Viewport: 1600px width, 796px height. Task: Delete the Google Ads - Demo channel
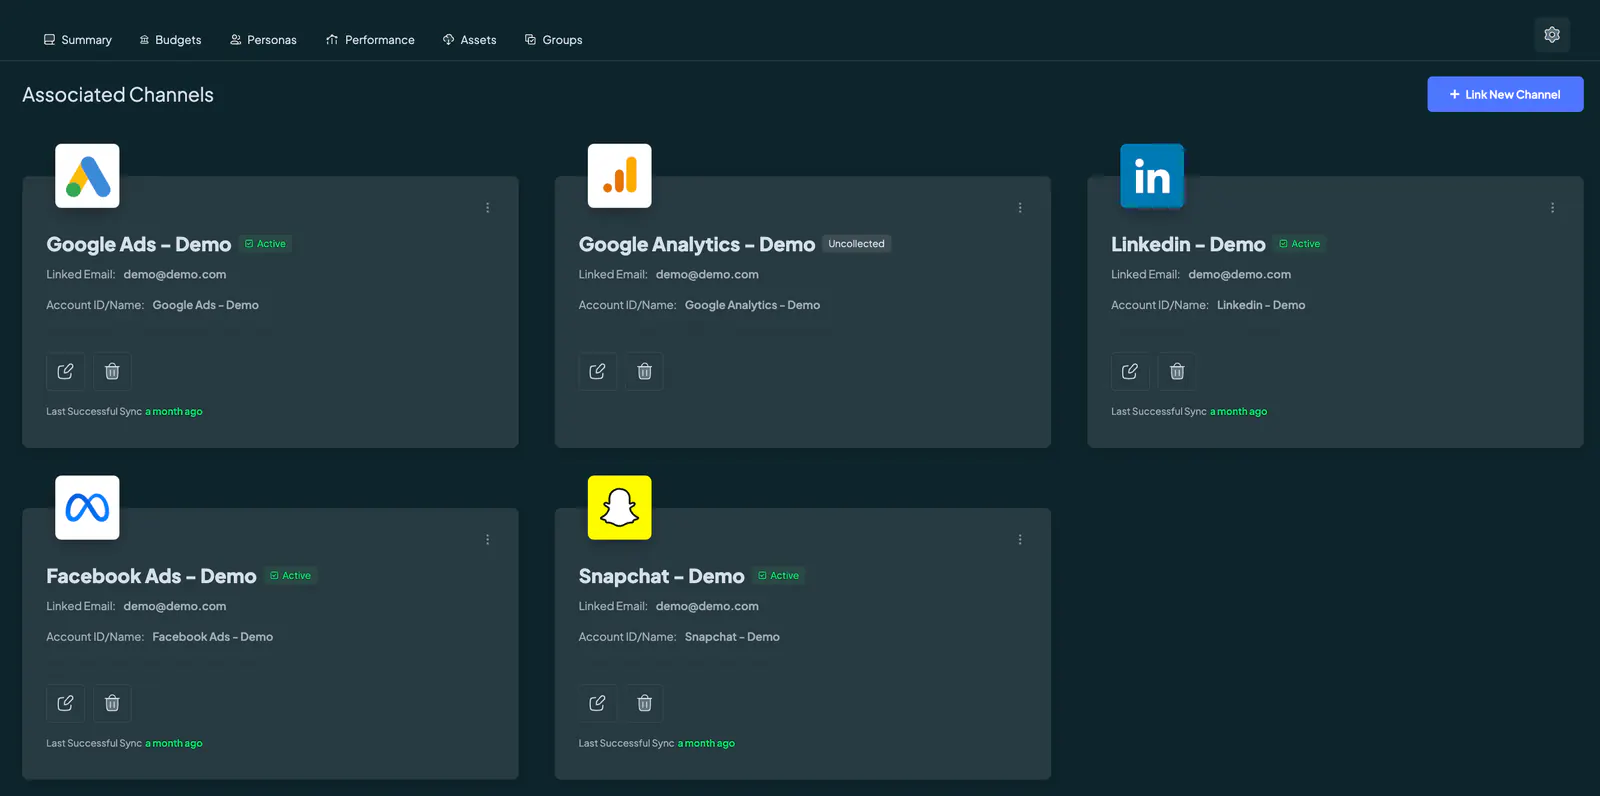click(x=112, y=371)
